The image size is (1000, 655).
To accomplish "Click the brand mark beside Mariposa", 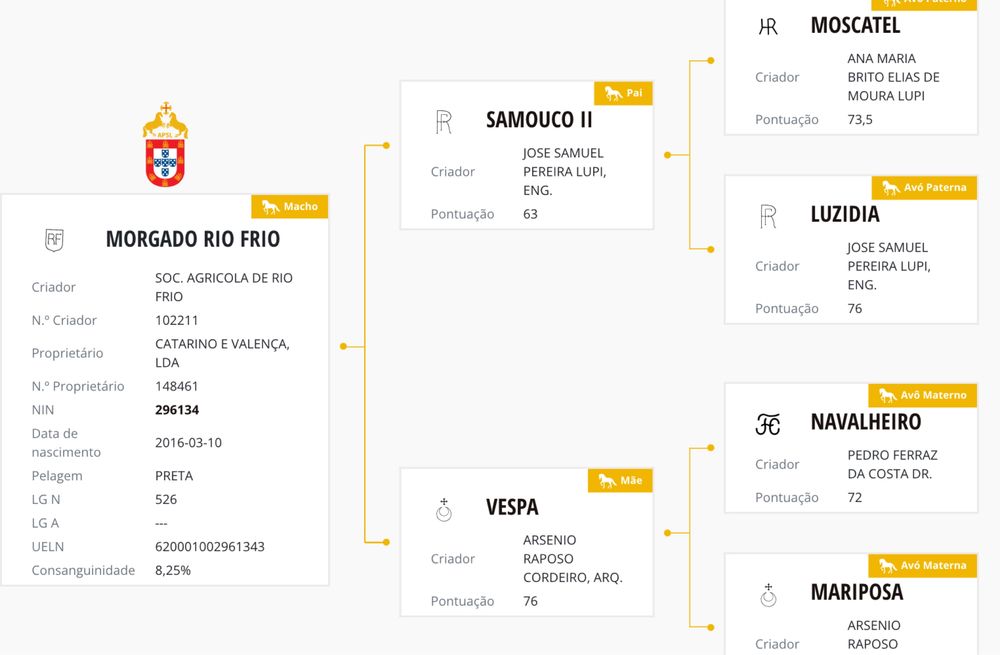I will [768, 595].
